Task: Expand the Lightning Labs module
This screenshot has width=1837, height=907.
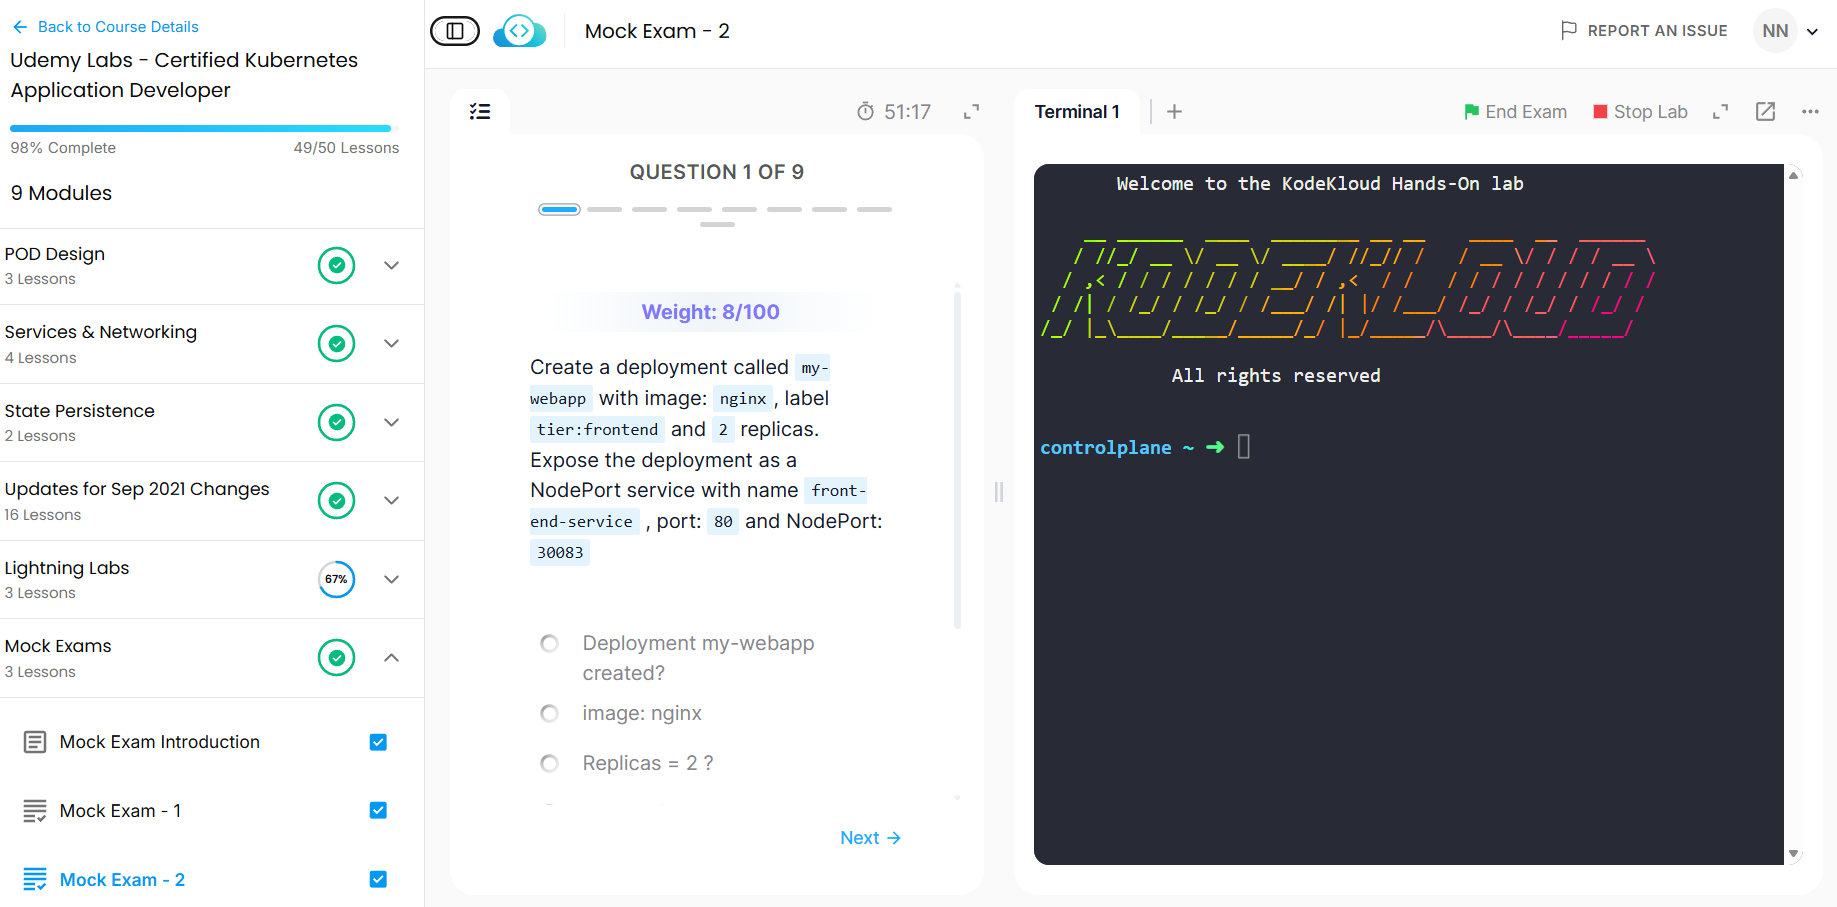Action: [x=392, y=580]
